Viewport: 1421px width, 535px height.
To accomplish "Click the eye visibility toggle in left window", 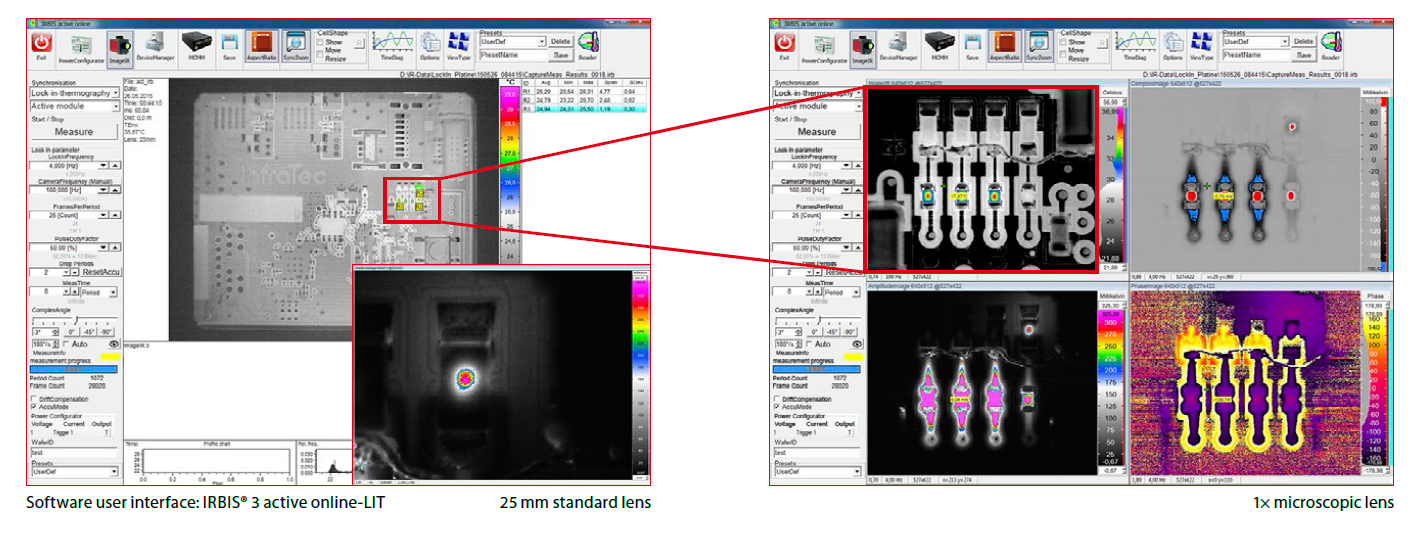I will (115, 343).
